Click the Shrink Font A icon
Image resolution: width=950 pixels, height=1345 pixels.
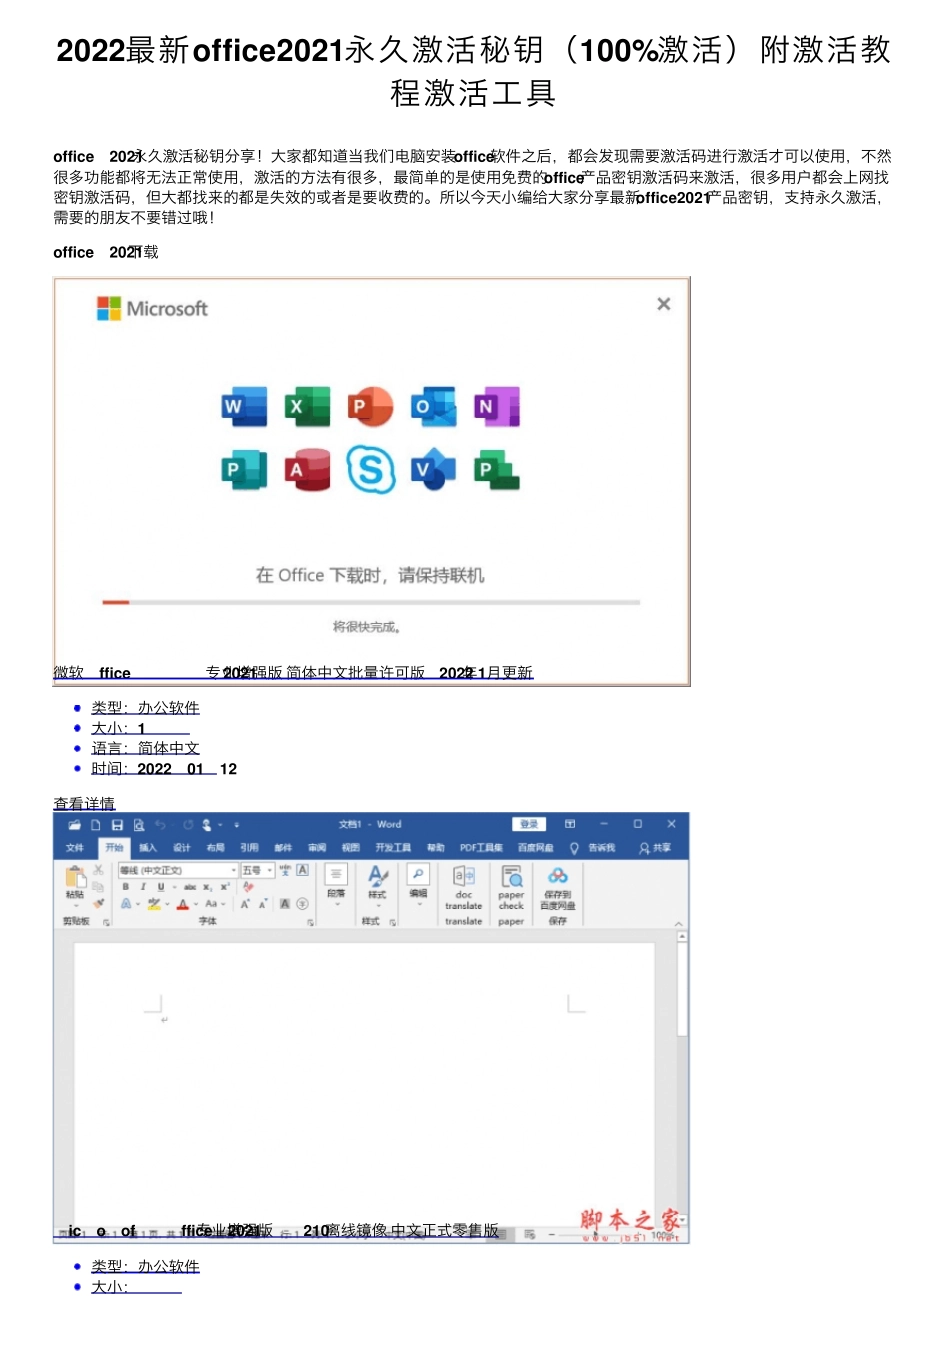[x=263, y=903]
